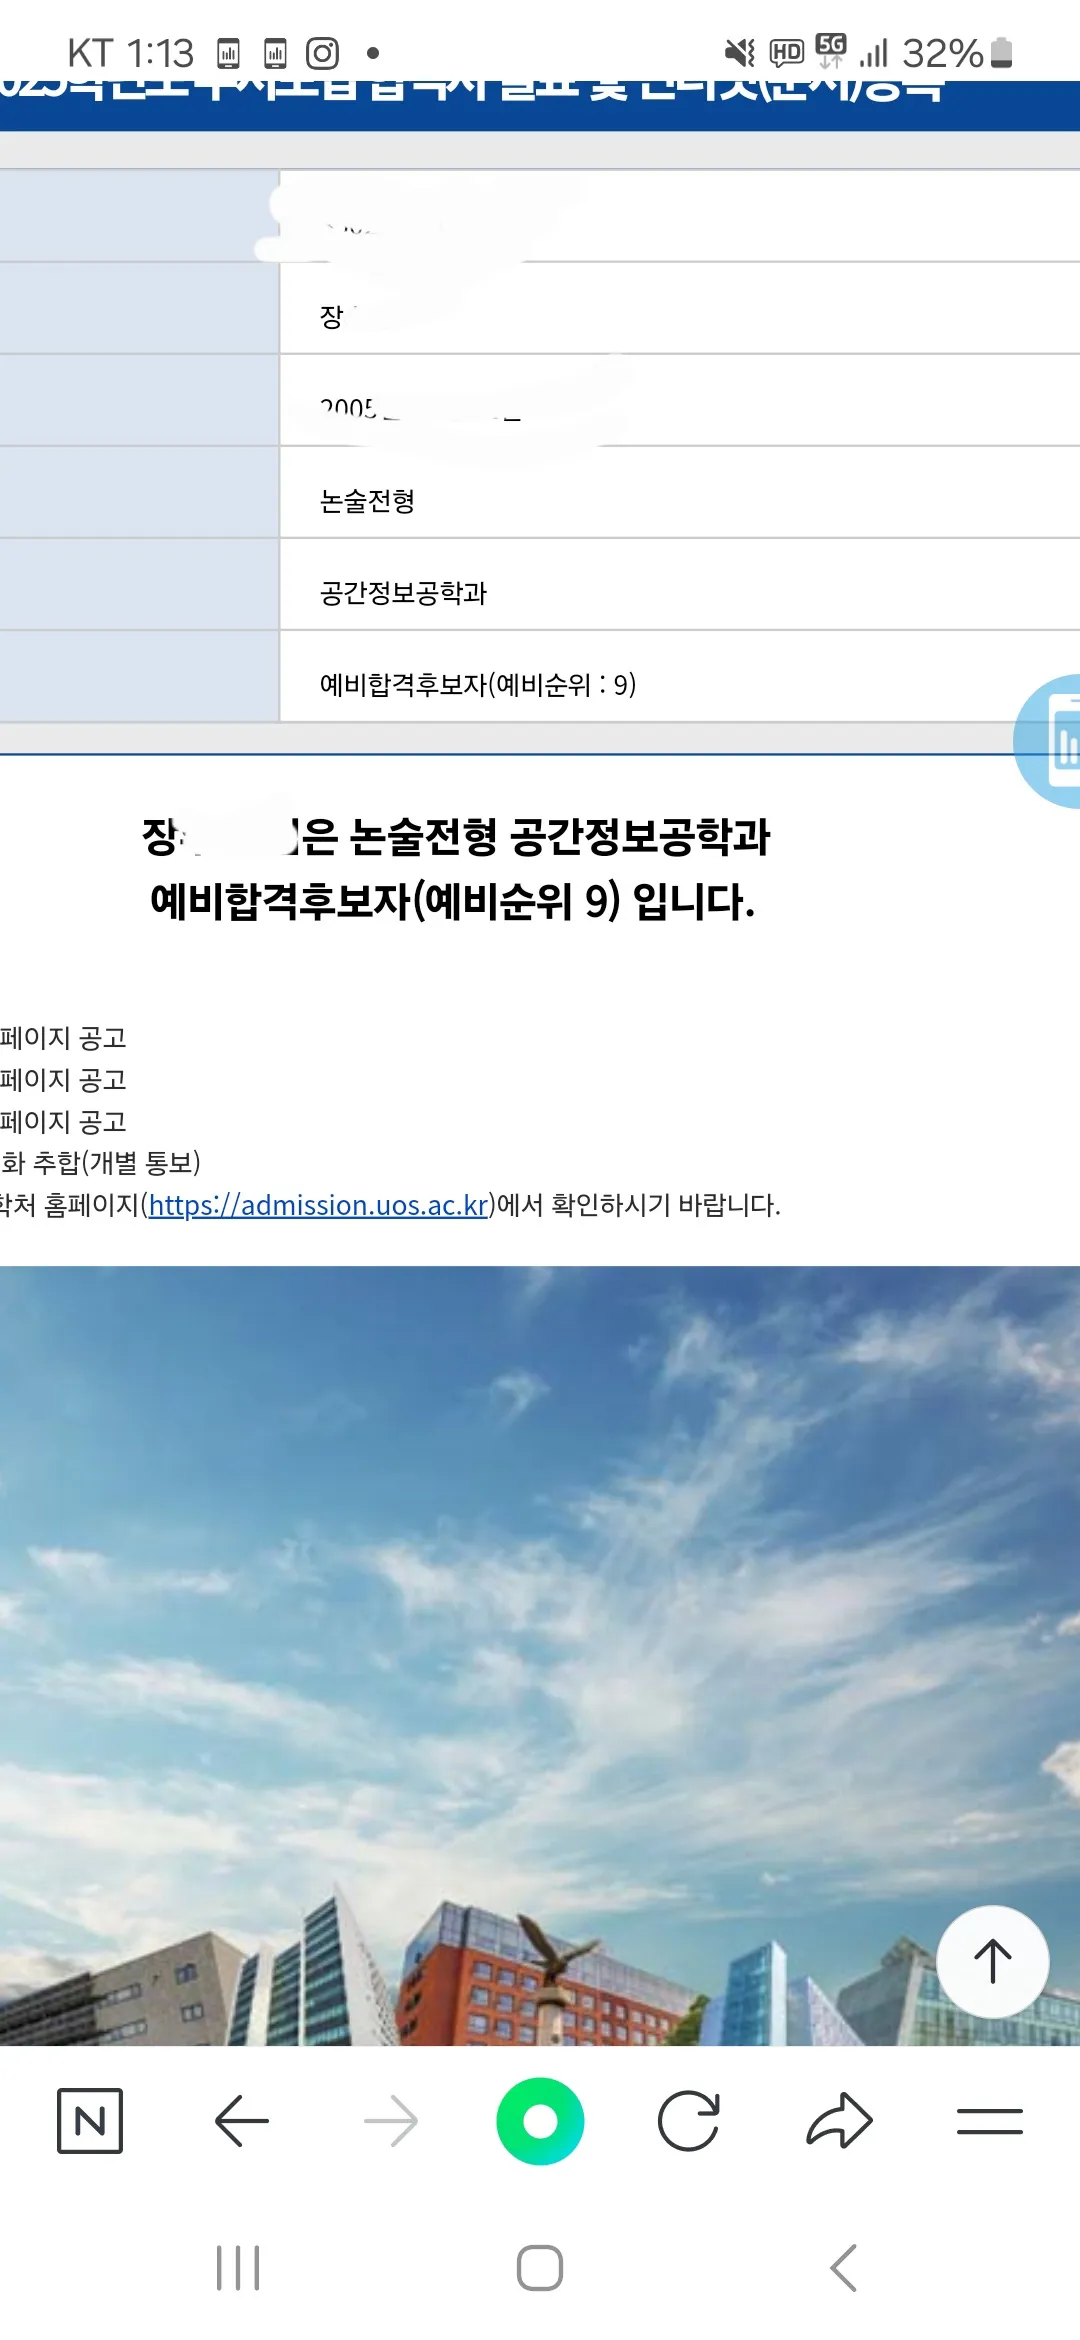Image resolution: width=1080 pixels, height=2340 pixels.
Task: Tap the Android system back chevron
Action: click(843, 2267)
